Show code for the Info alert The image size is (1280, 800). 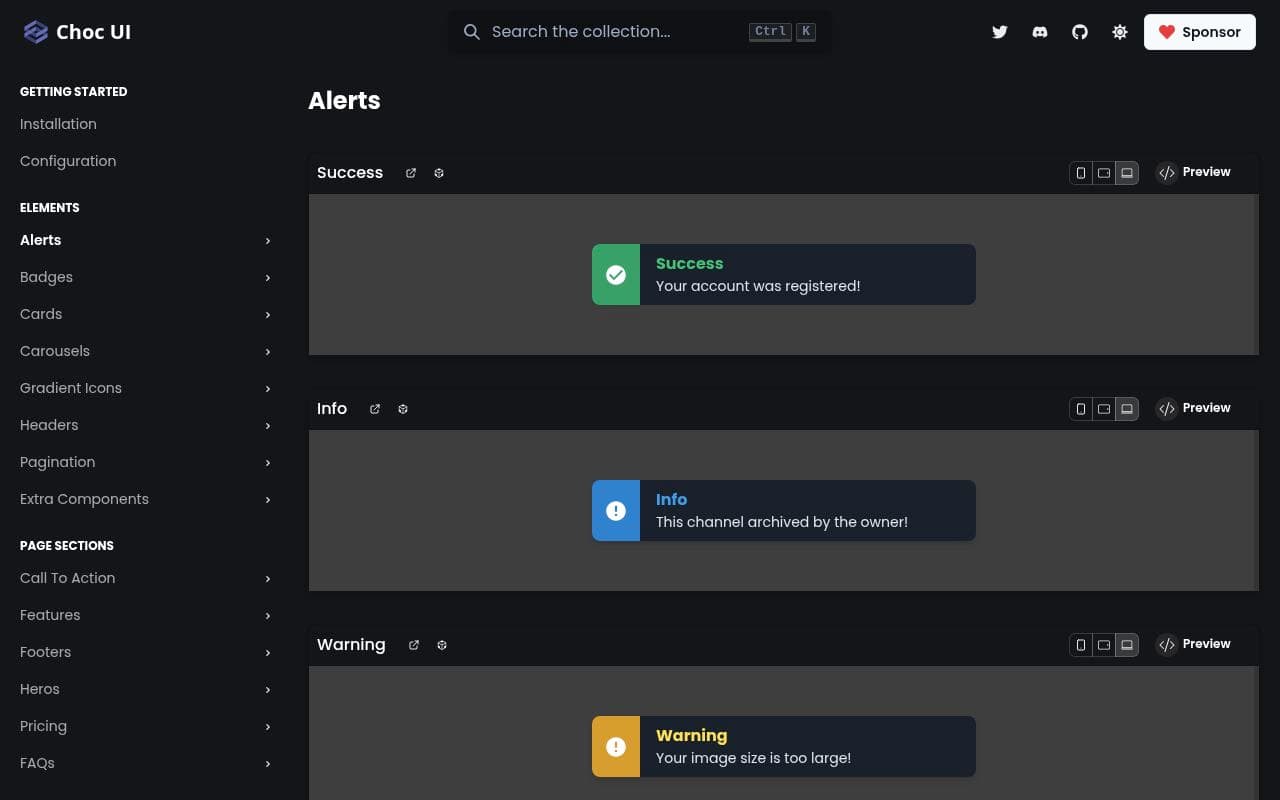coord(1193,408)
